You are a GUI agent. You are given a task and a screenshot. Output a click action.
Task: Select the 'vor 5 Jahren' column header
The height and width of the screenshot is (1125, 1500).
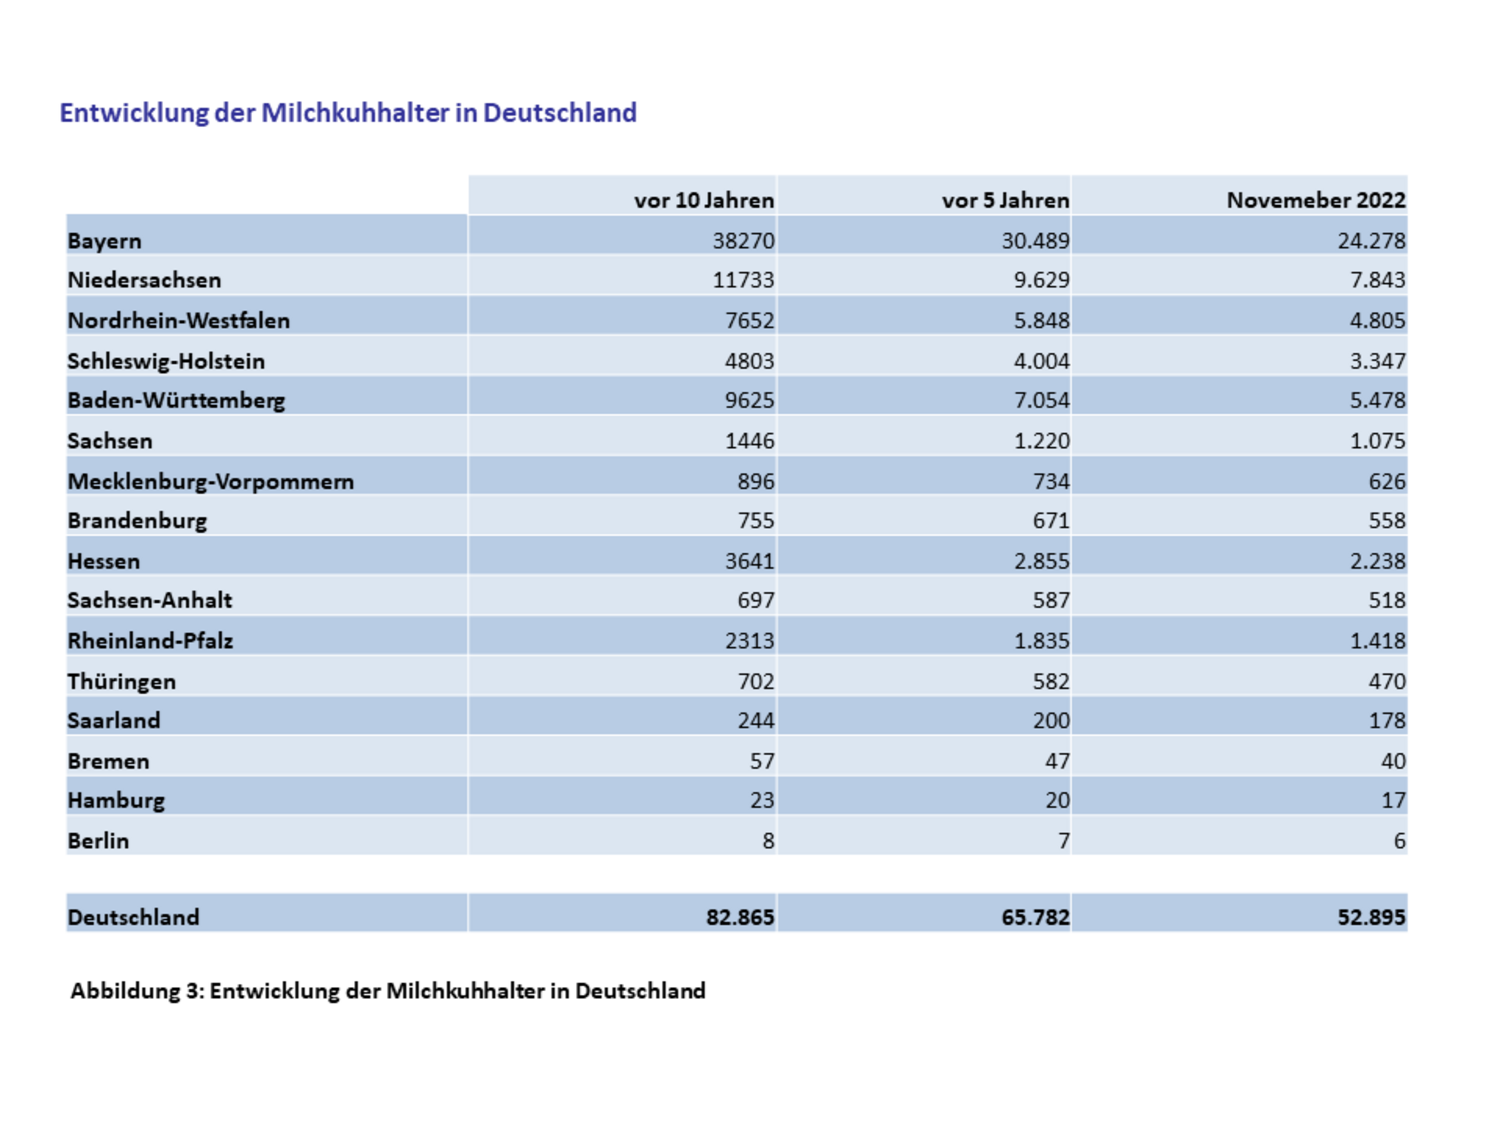tap(1005, 200)
